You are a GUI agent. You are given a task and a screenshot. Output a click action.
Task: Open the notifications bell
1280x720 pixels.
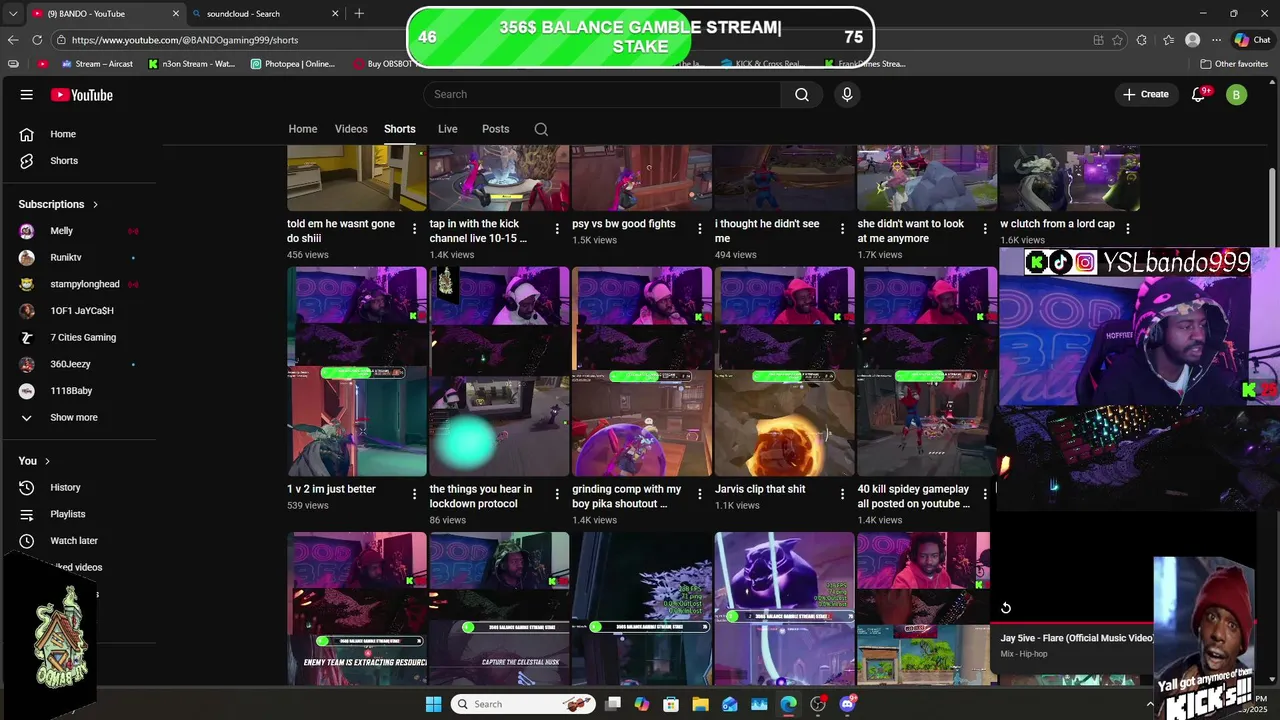click(1198, 95)
